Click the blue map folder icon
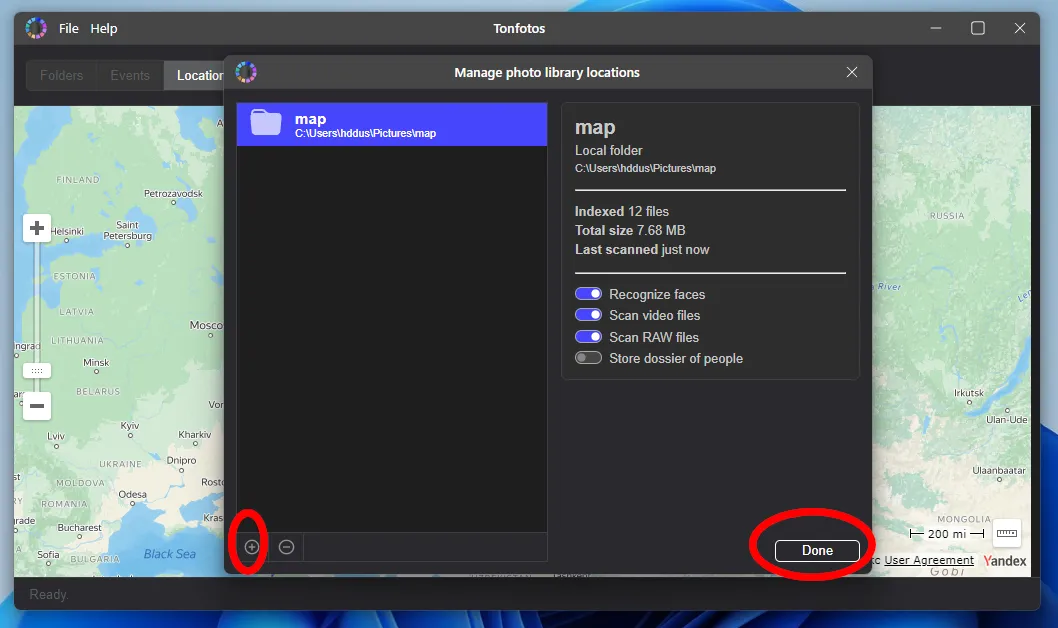Viewport: 1058px width, 628px height. 266,123
